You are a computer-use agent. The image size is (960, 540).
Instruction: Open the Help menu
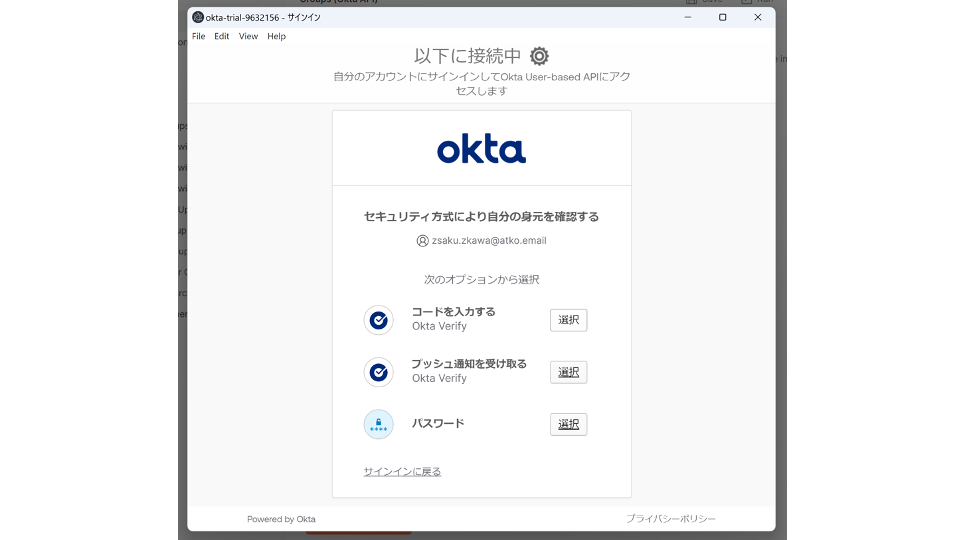[x=276, y=36]
